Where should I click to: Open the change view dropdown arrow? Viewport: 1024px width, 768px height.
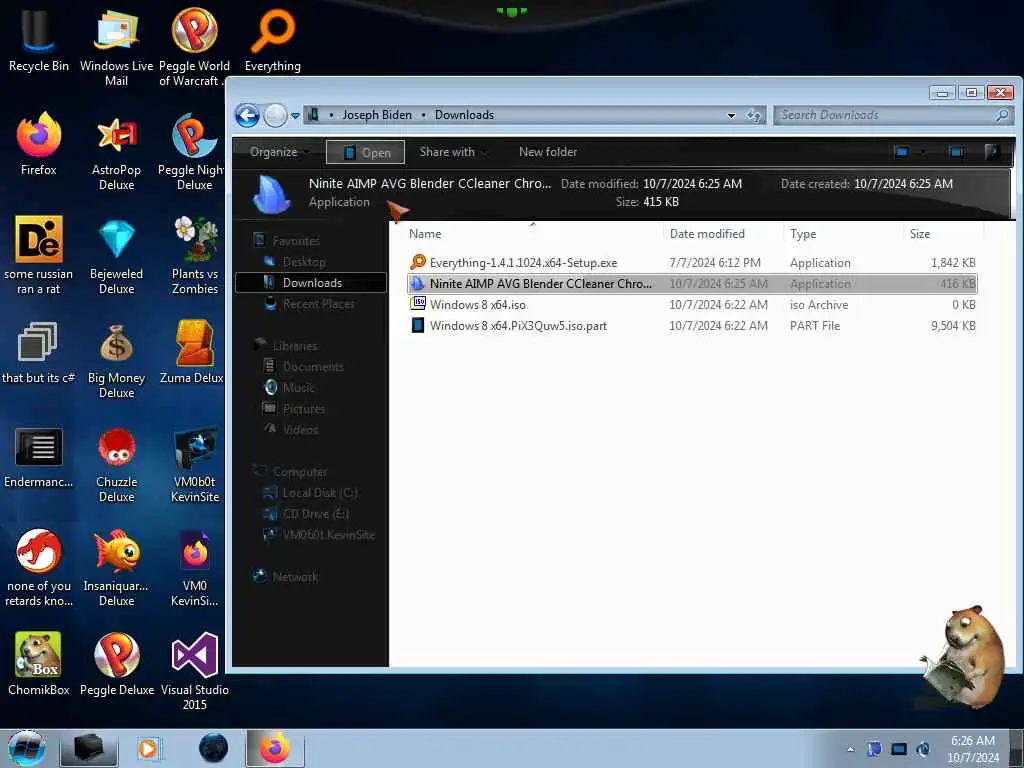pyautogui.click(x=923, y=152)
